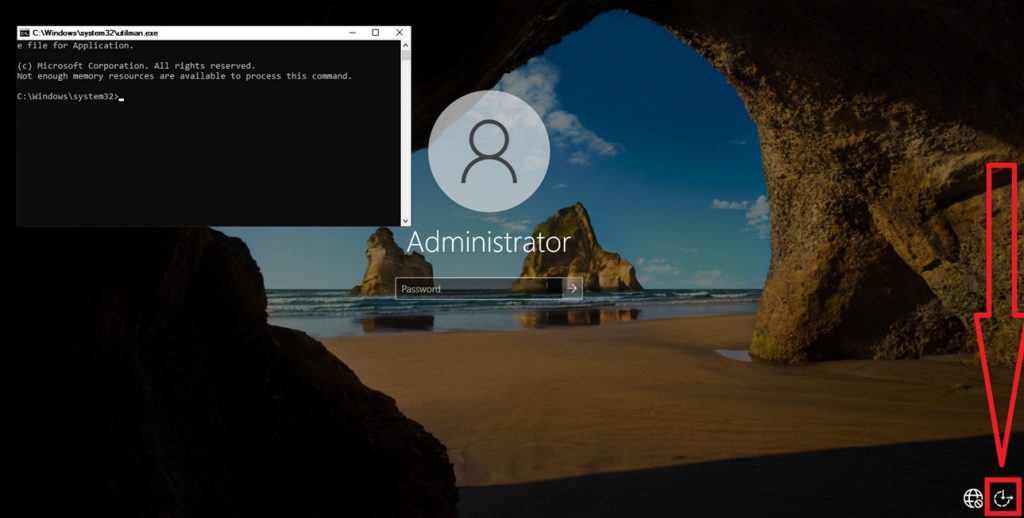The height and width of the screenshot is (518, 1024).
Task: Click the 'Not enough memory resources' line
Action: (x=184, y=76)
